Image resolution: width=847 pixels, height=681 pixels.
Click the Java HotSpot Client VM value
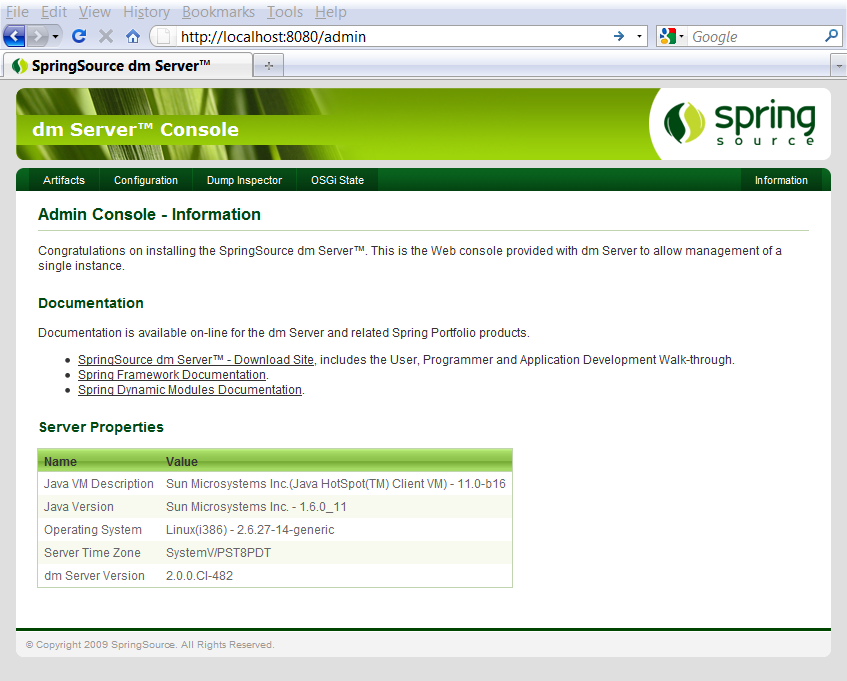(336, 484)
